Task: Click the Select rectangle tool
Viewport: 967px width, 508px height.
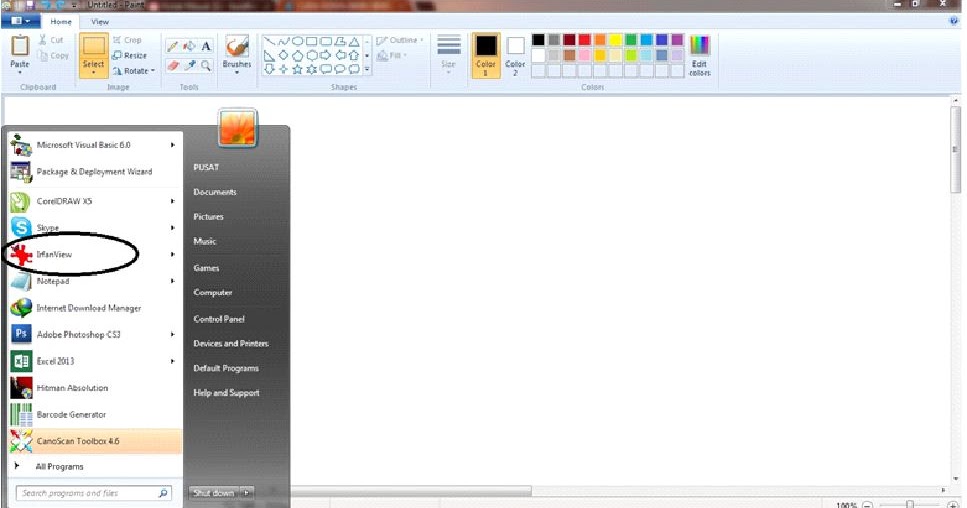Action: pyautogui.click(x=94, y=54)
